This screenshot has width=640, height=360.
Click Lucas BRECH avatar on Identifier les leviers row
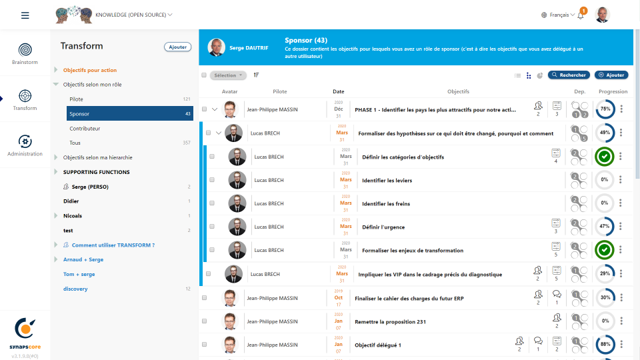pos(237,180)
